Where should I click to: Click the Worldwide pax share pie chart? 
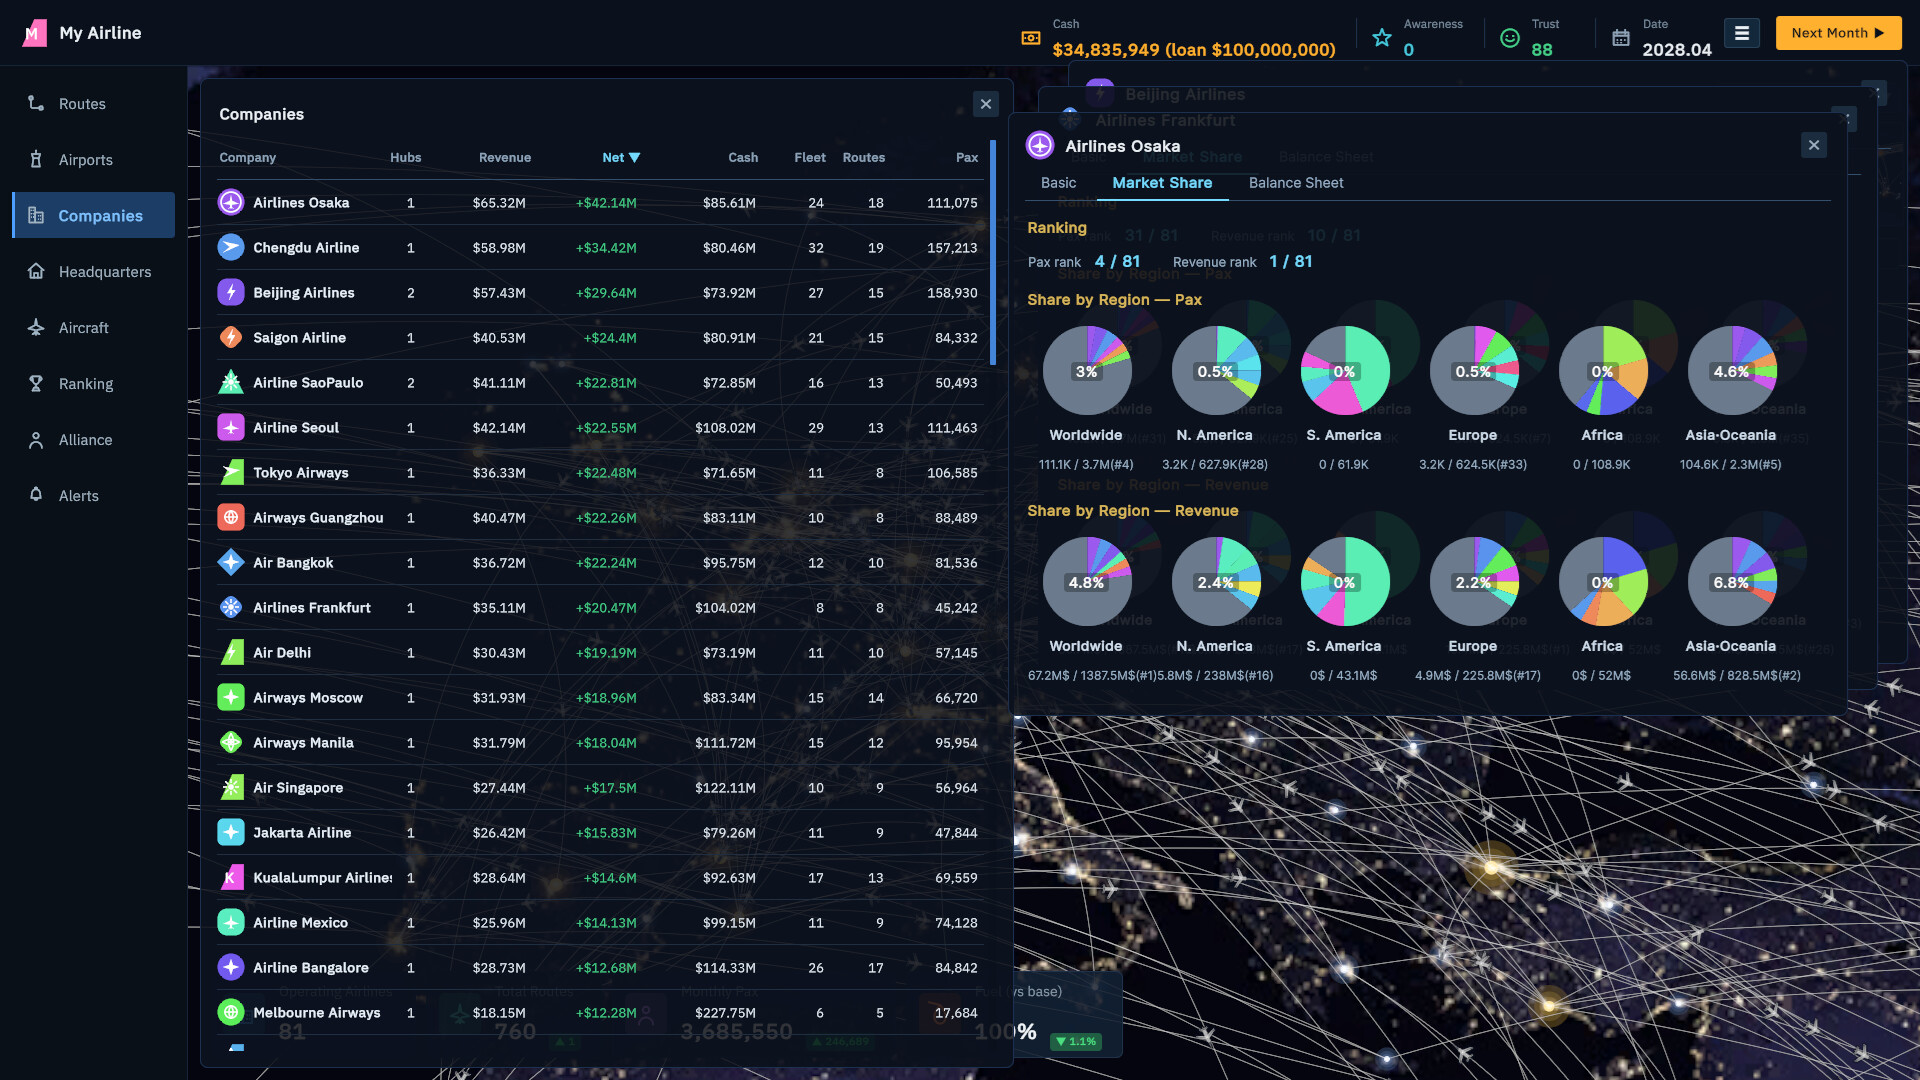(1087, 370)
